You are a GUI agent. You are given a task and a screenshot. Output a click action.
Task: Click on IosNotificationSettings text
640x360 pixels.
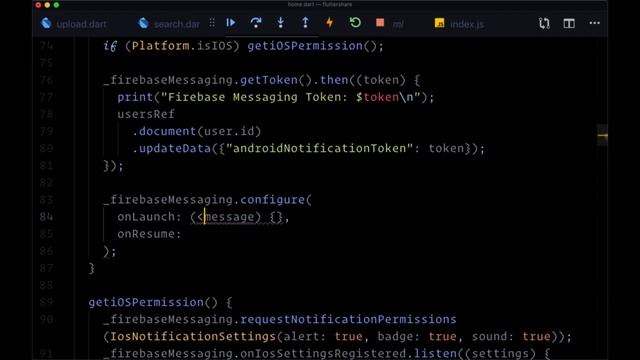click(193, 336)
